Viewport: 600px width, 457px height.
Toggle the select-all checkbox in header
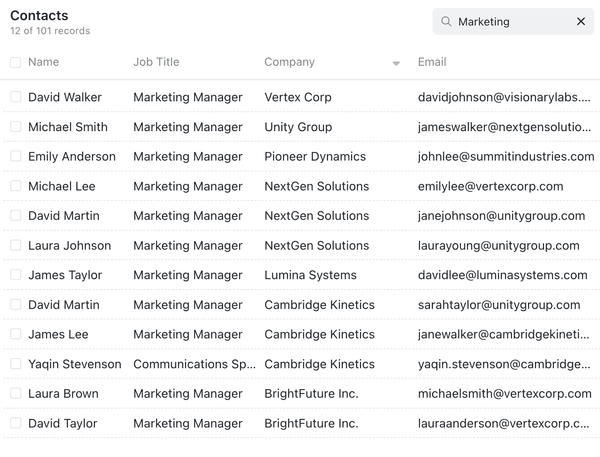pyautogui.click(x=15, y=62)
